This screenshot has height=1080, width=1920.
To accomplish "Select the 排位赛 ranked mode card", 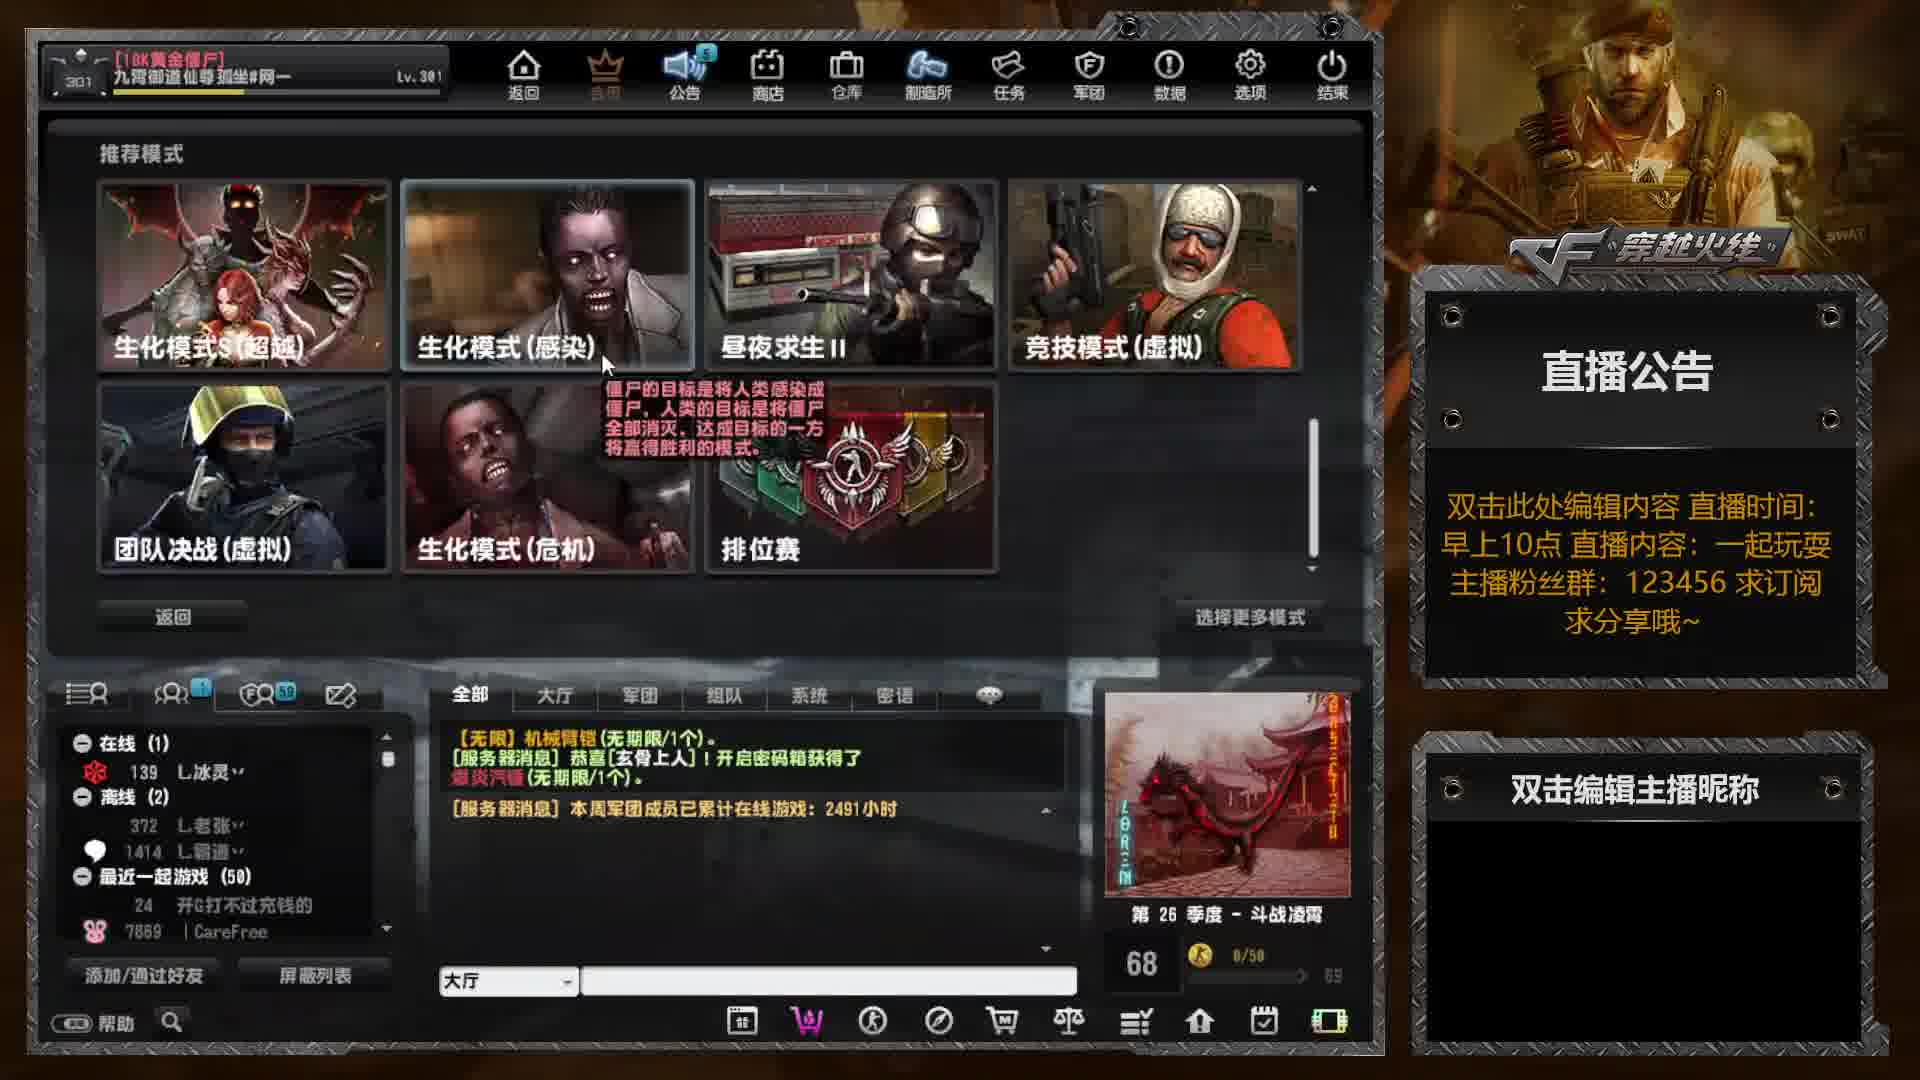I will 852,478.
